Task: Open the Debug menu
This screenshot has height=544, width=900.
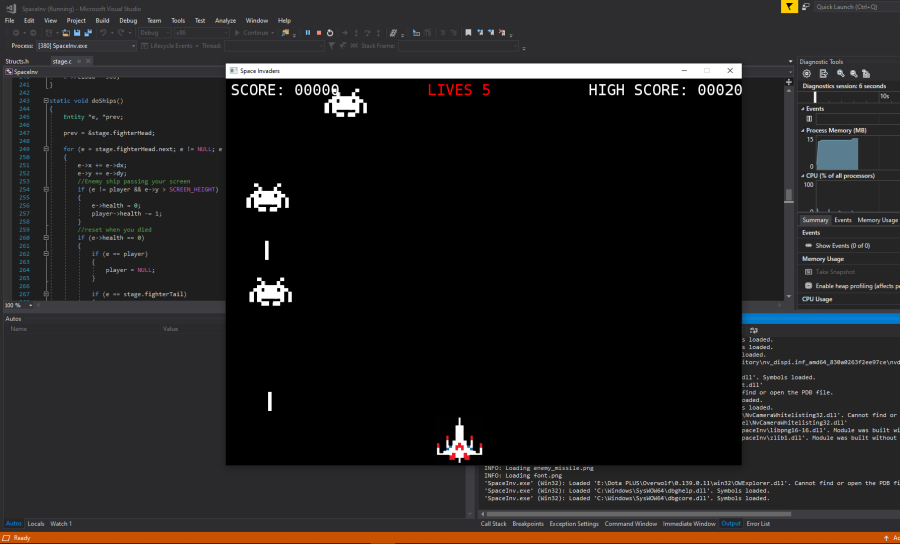Action: pos(128,21)
